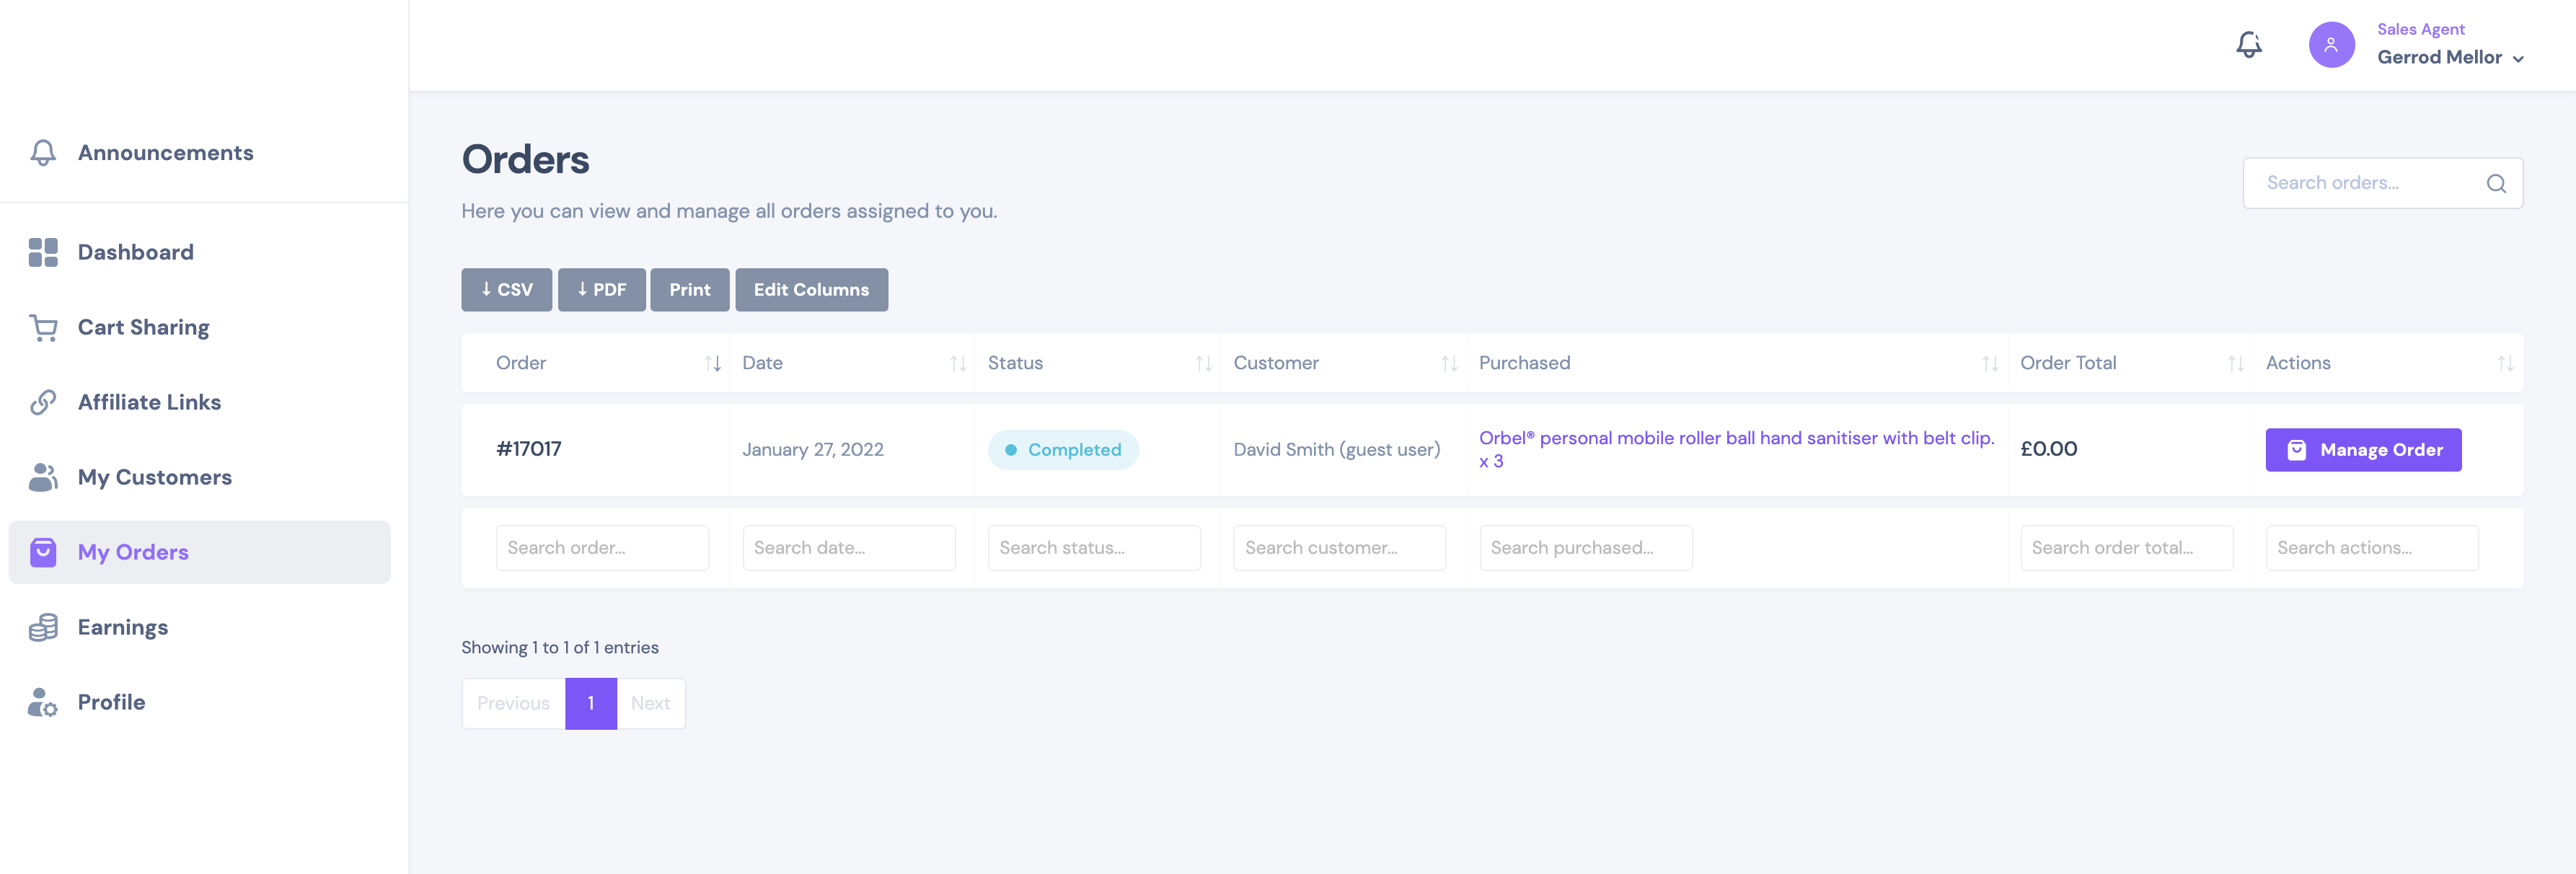The width and height of the screenshot is (2576, 874).
Task: Expand the Gerrod Mellor account dropdown
Action: (x=2450, y=57)
